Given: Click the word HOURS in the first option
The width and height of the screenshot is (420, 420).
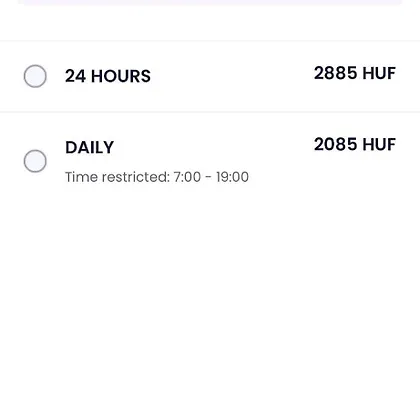Looking at the screenshot, I should coord(121,76).
